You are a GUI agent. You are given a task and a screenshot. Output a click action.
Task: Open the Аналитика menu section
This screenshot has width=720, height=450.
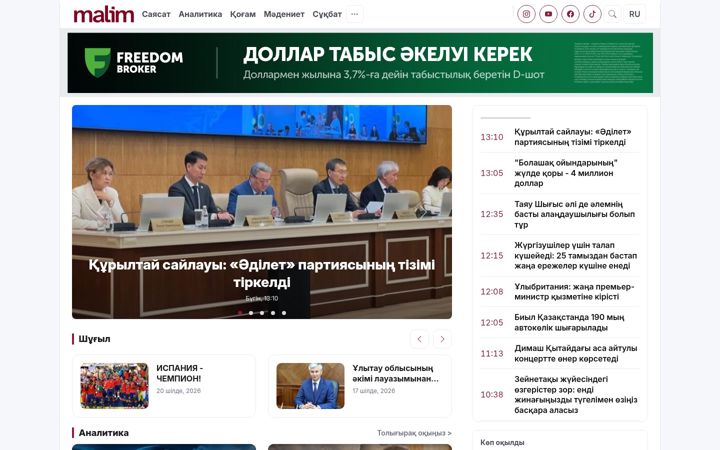[200, 14]
